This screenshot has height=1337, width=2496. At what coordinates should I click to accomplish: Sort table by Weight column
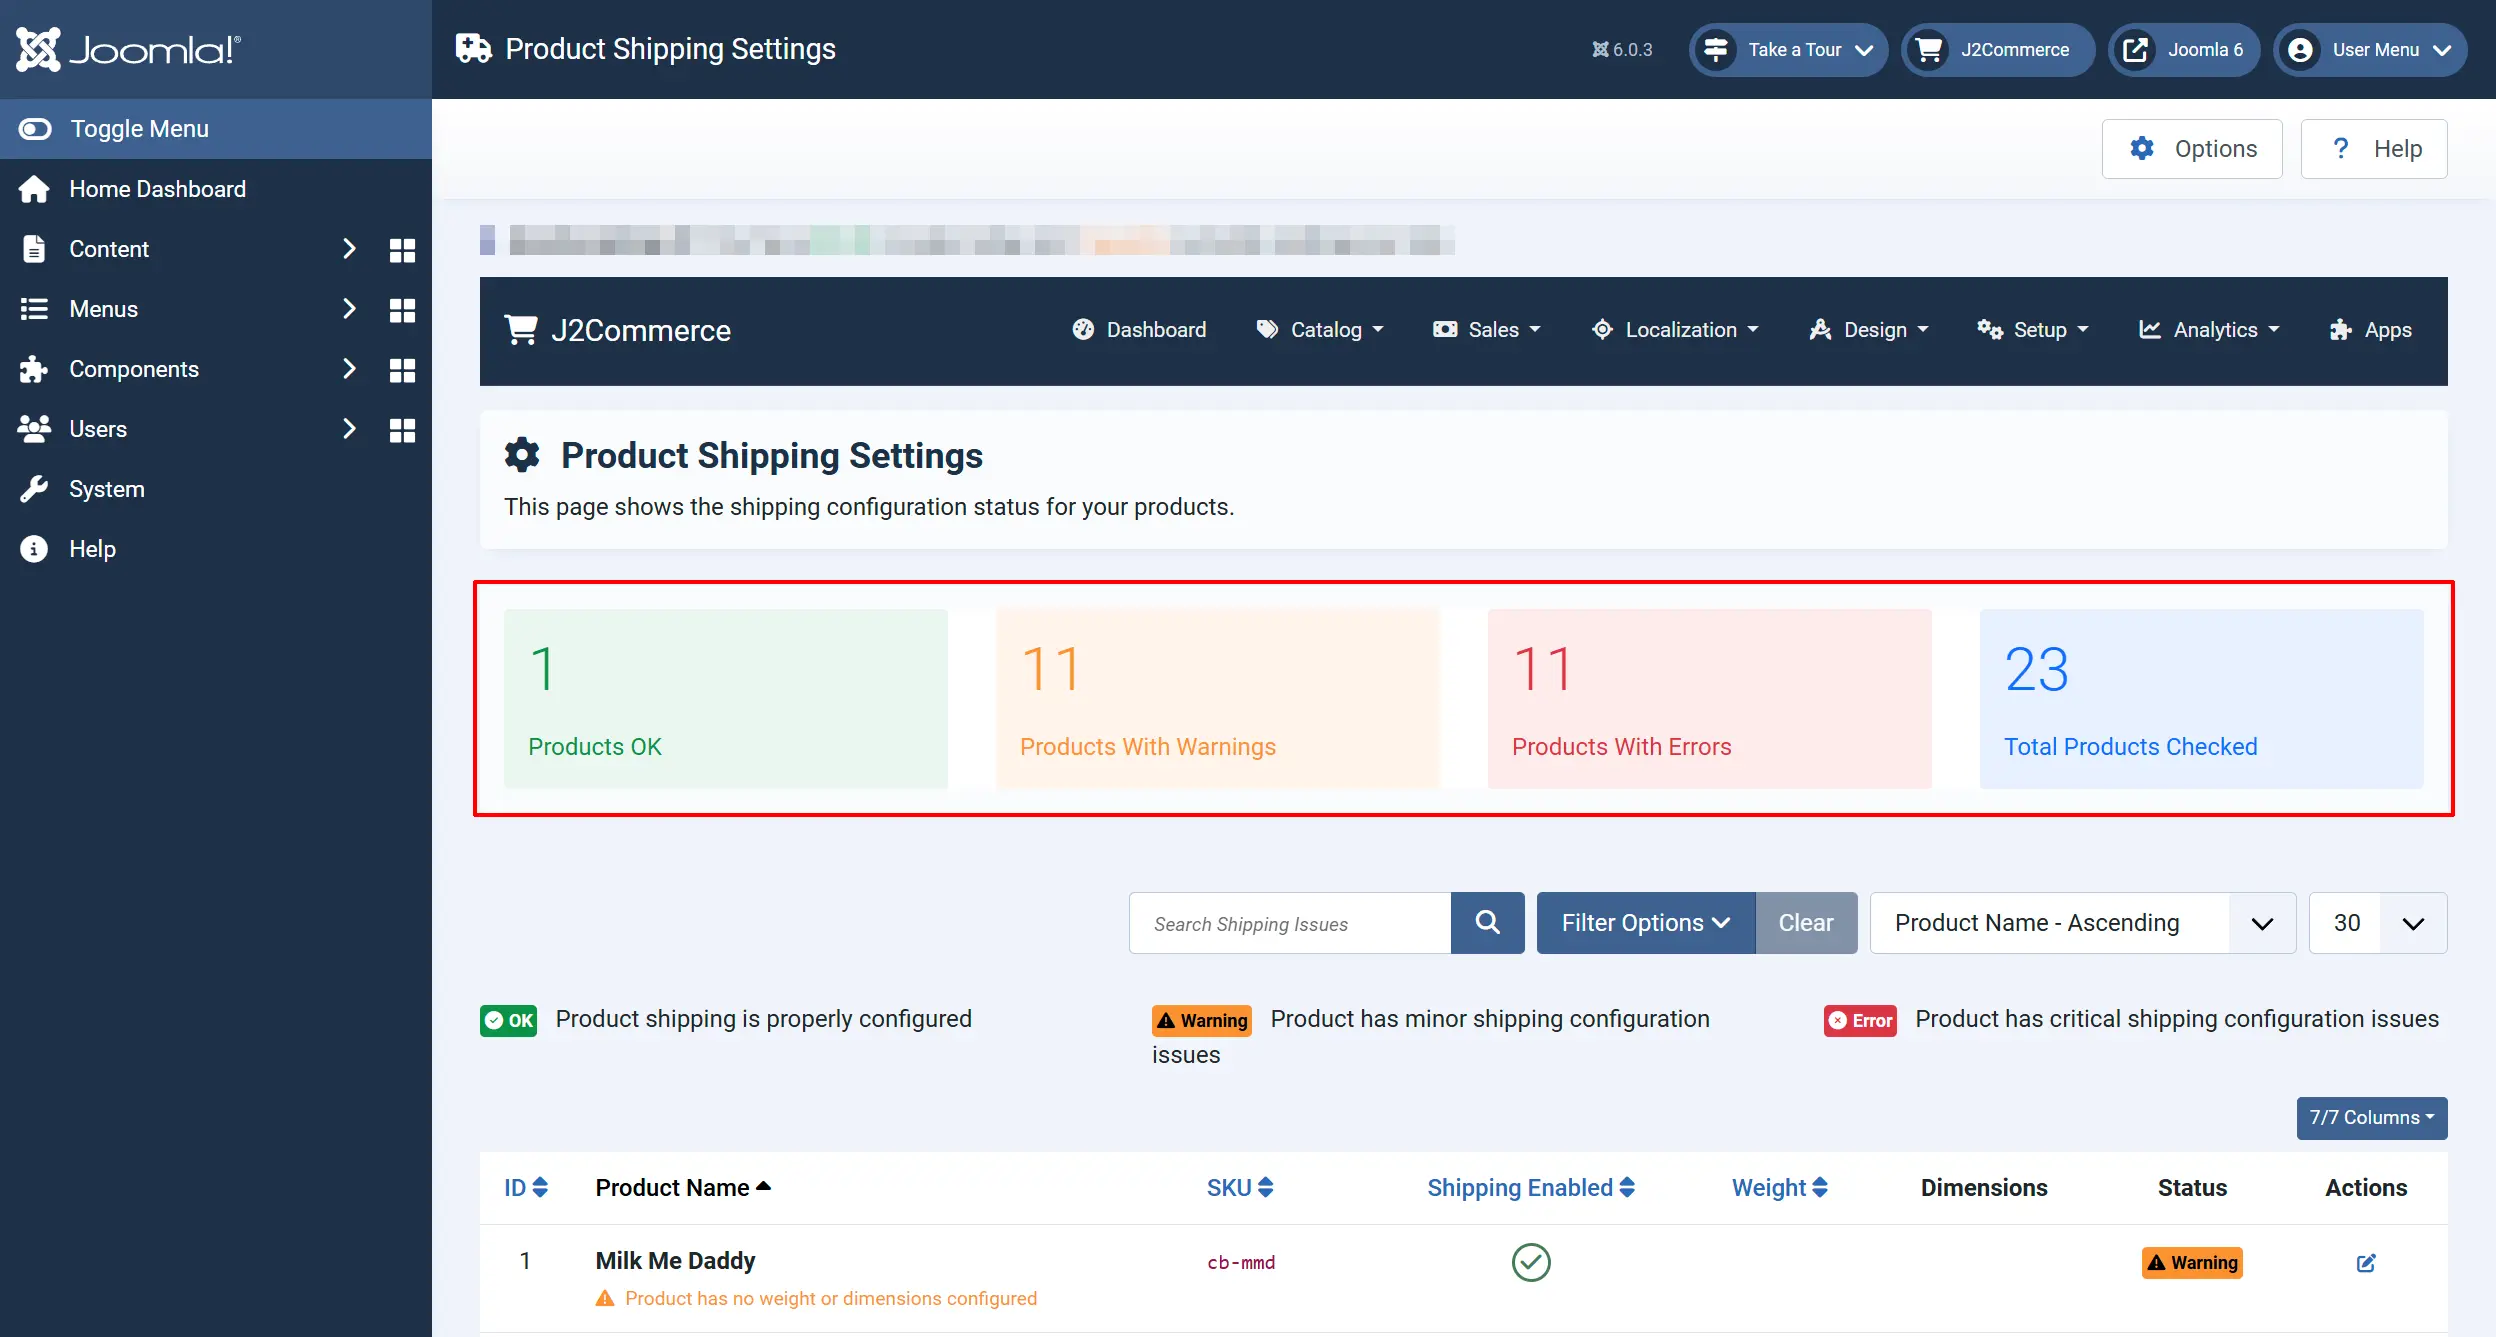point(1780,1188)
